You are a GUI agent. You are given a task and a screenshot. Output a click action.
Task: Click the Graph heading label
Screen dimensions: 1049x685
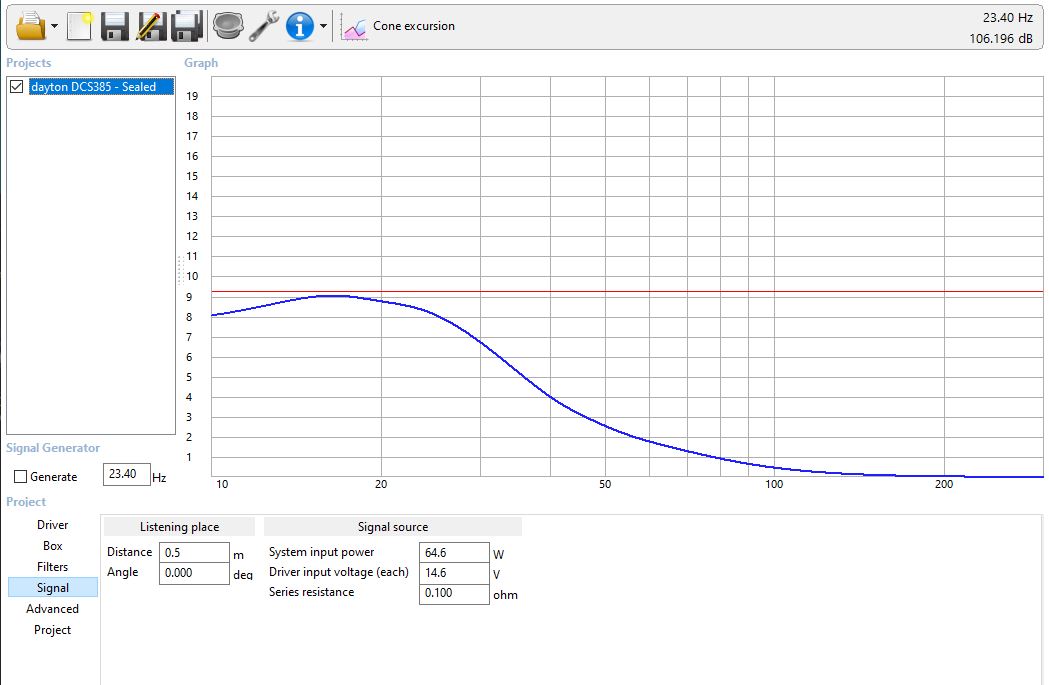201,63
